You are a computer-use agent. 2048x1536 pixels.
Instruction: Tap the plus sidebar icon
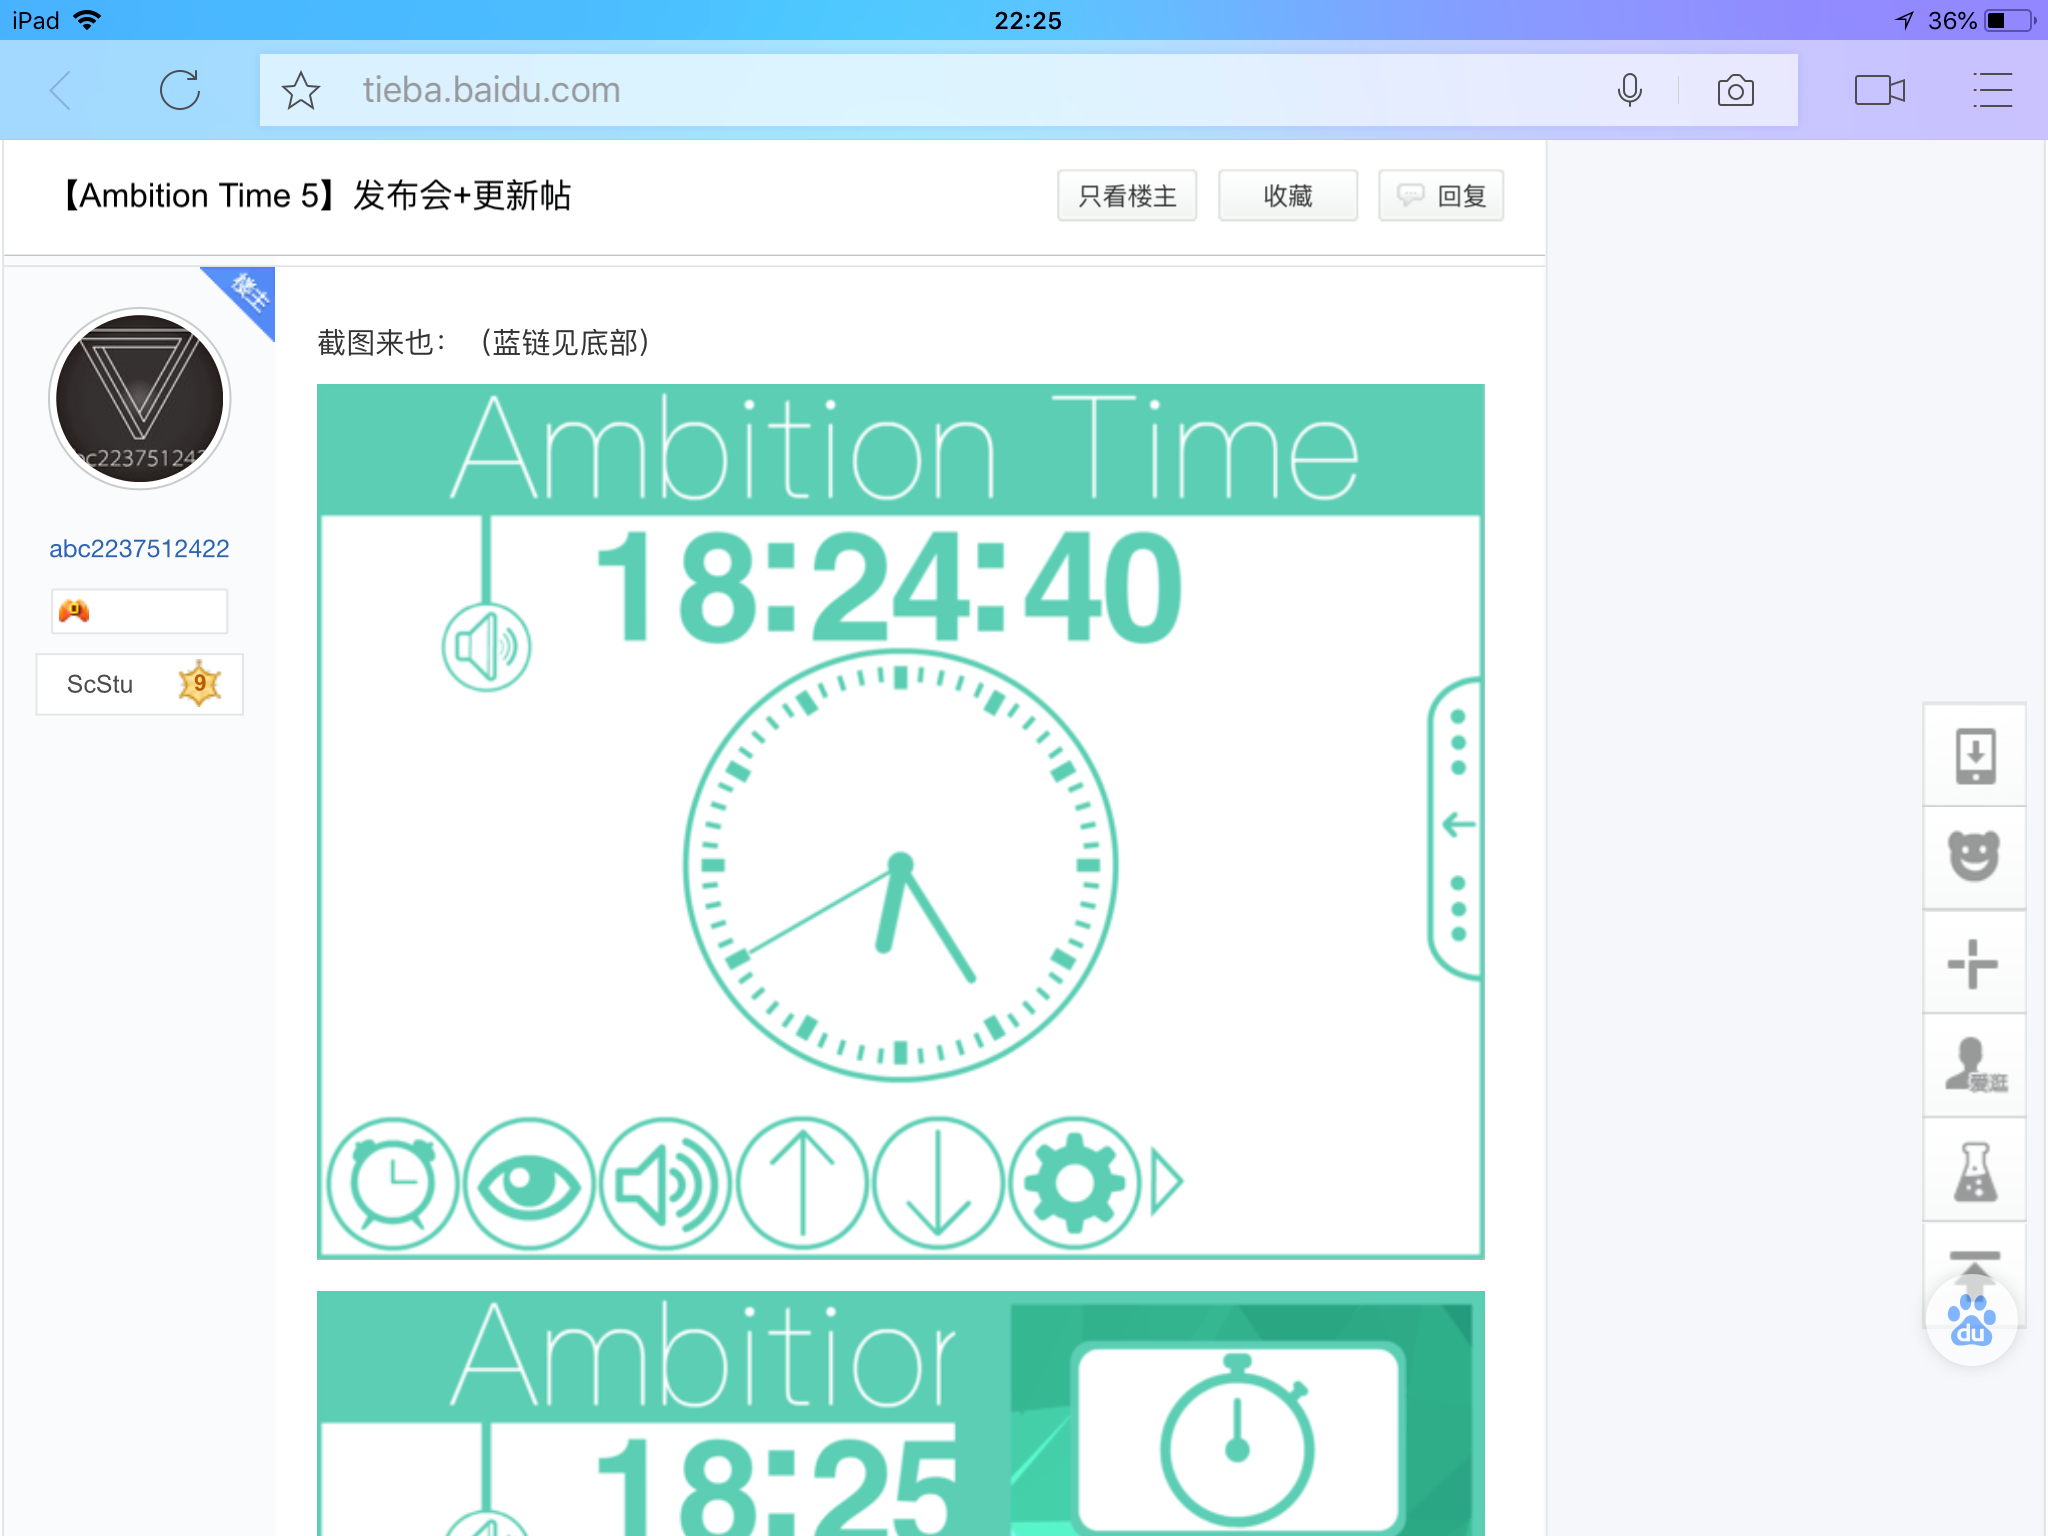point(1973,964)
